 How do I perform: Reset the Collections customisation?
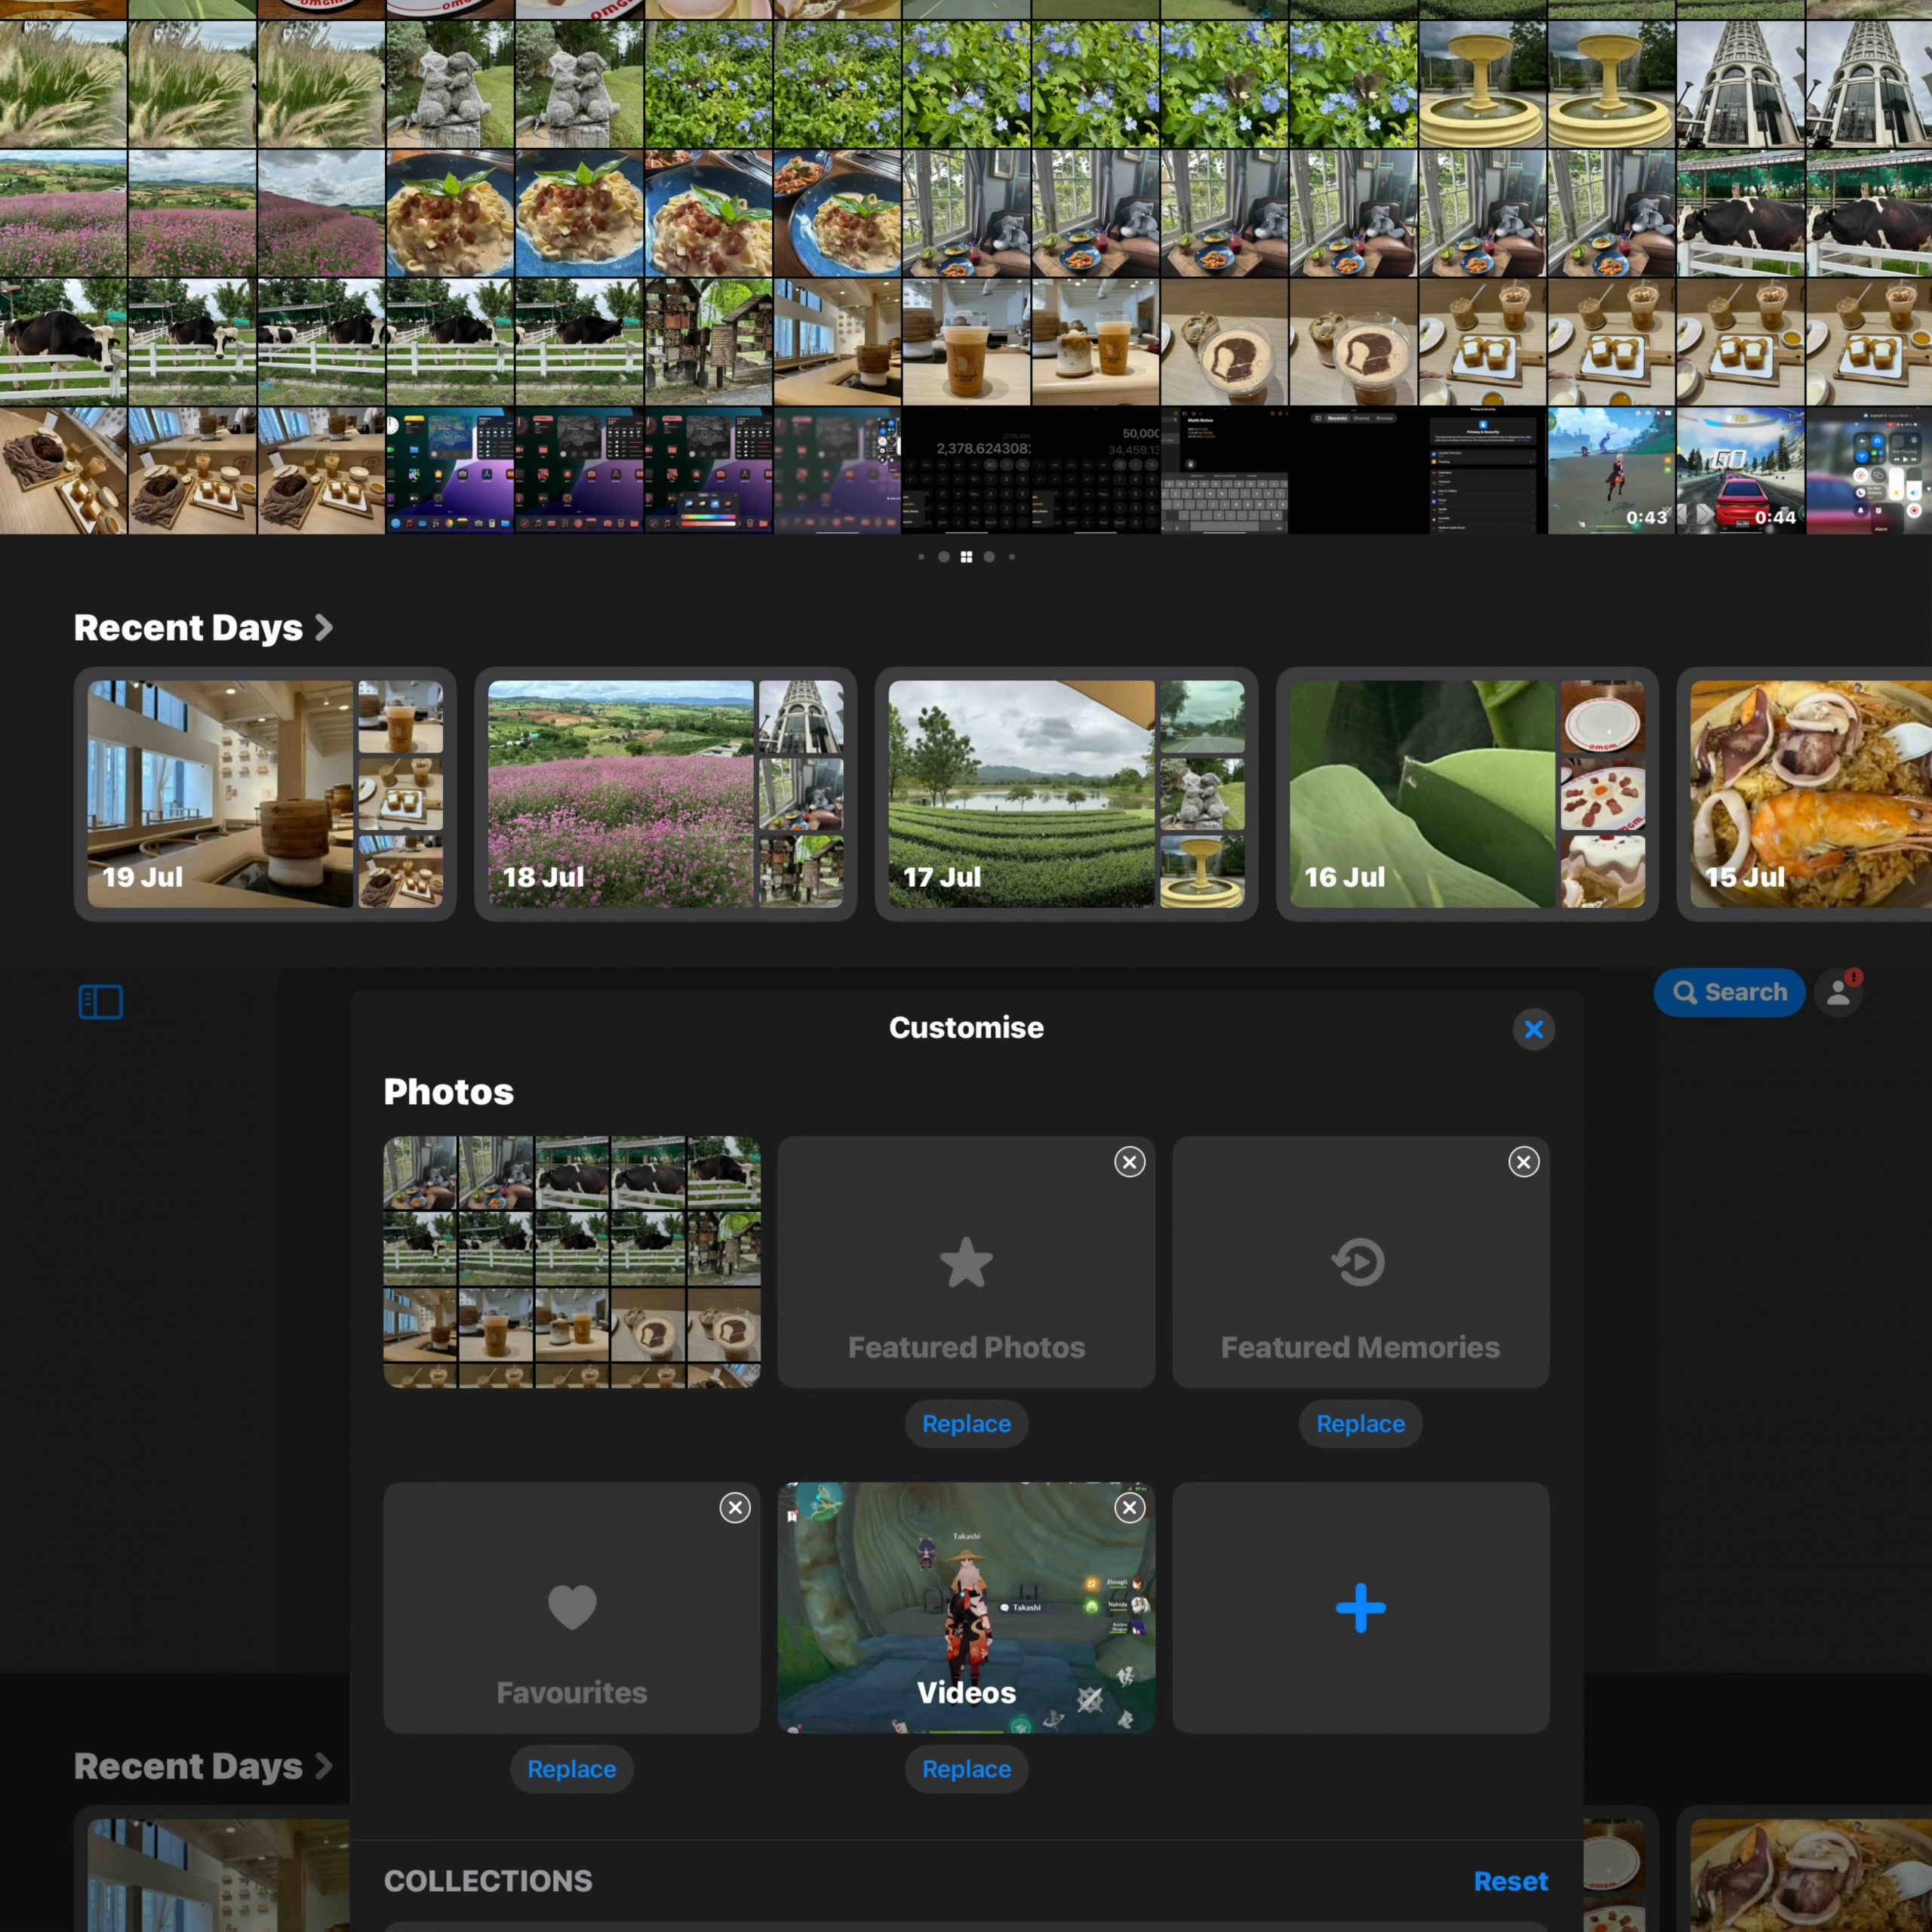click(x=1510, y=1881)
